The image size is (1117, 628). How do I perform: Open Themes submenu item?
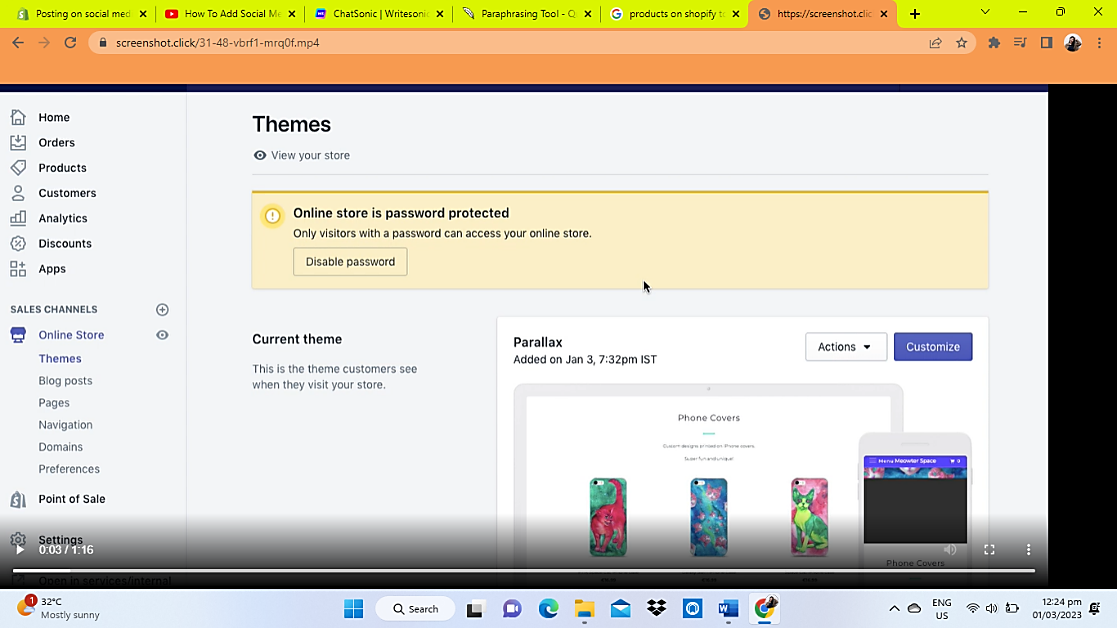click(60, 359)
